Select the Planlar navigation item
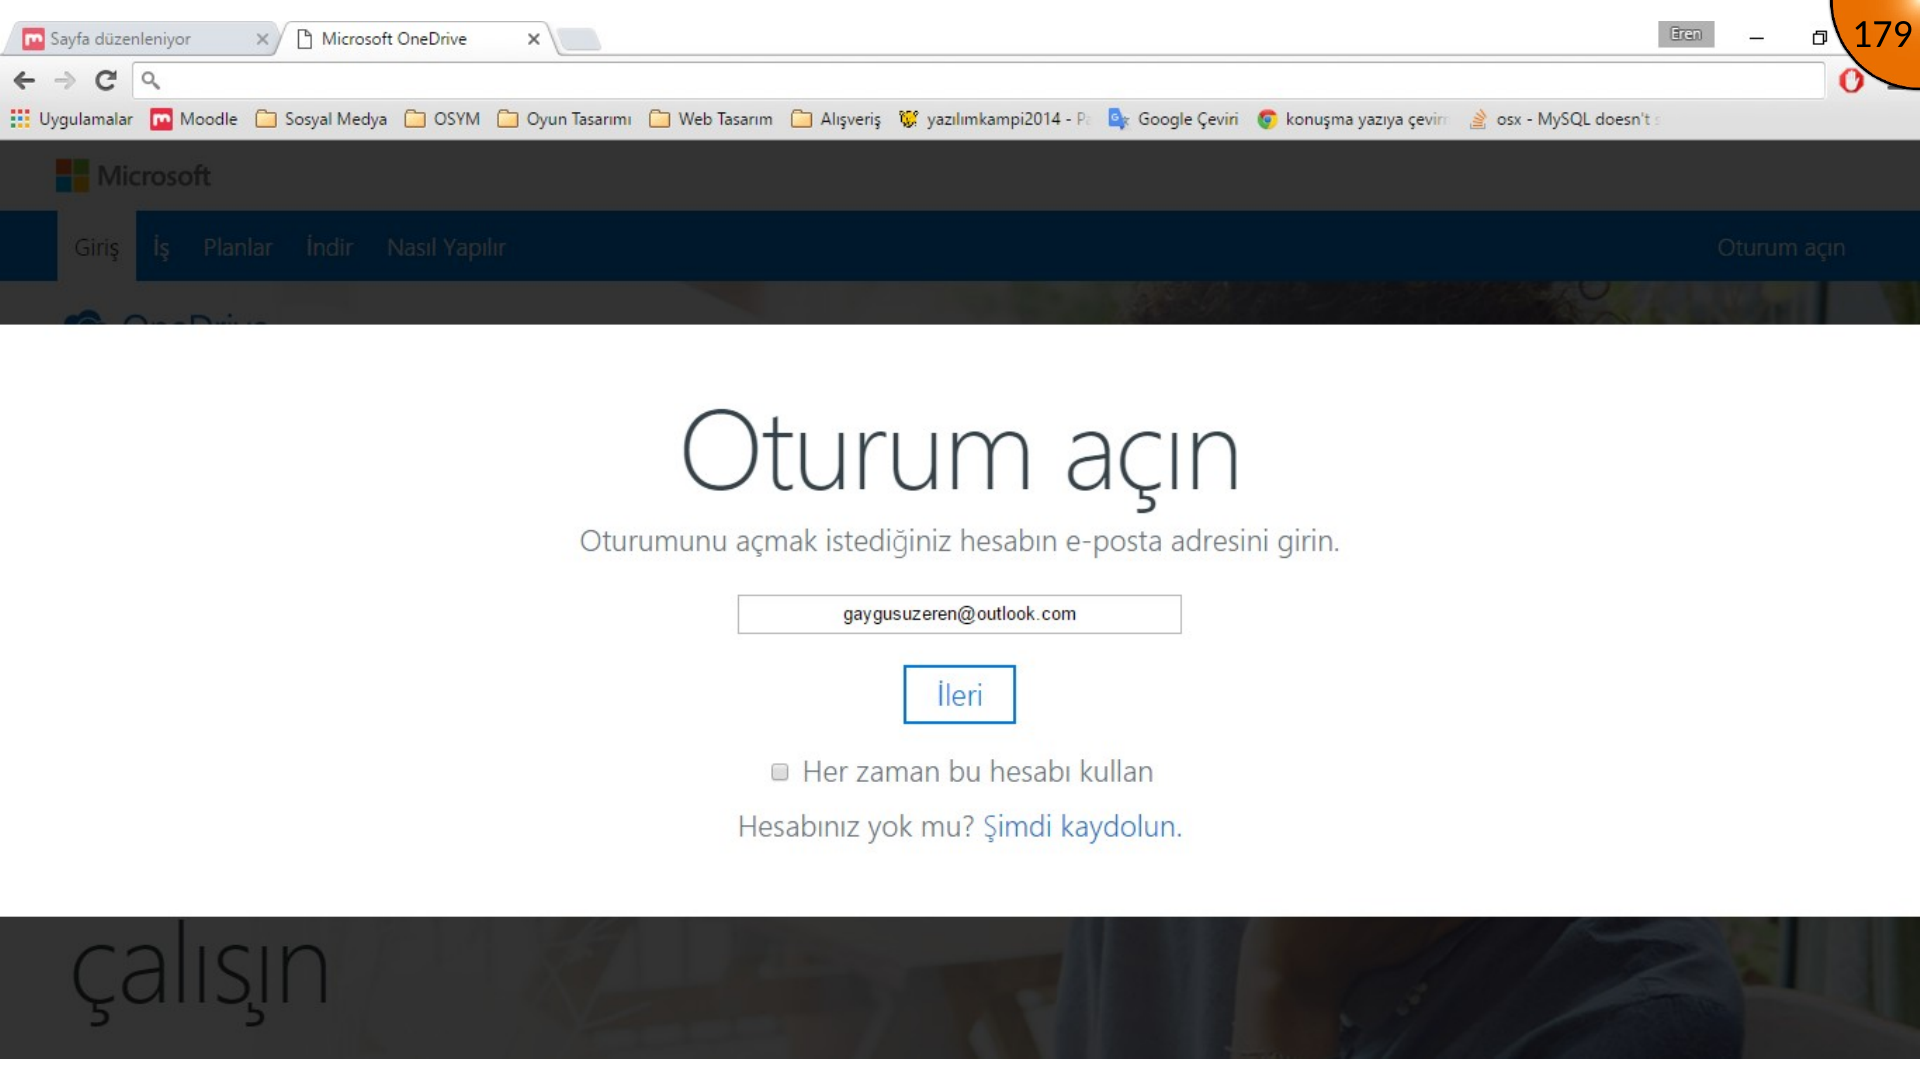The height and width of the screenshot is (1080, 1921). click(x=237, y=247)
